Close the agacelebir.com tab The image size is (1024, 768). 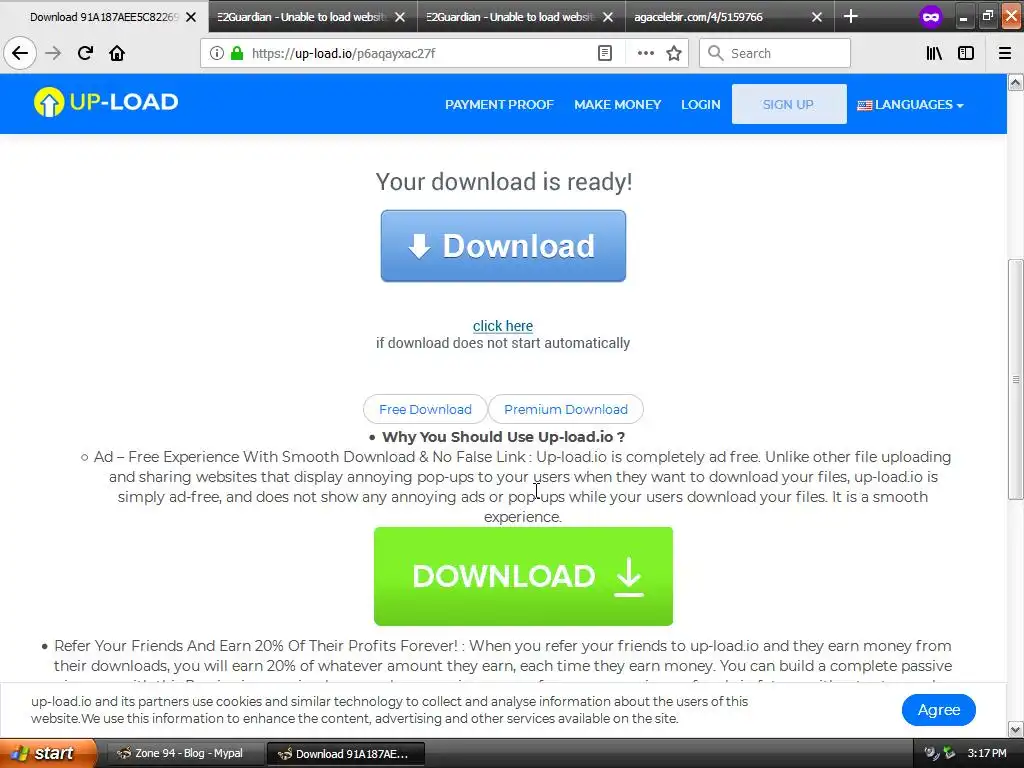816,17
